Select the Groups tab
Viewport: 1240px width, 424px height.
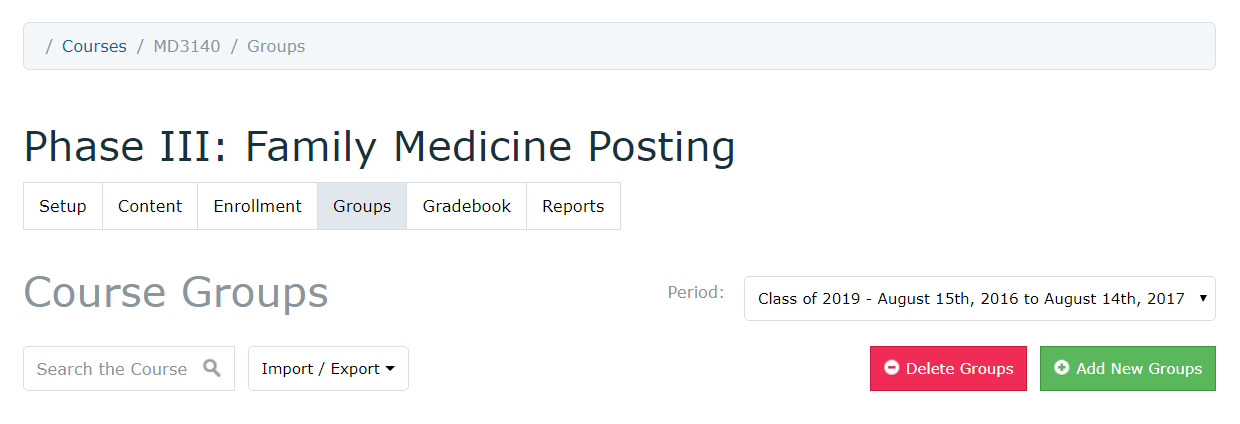[x=362, y=206]
